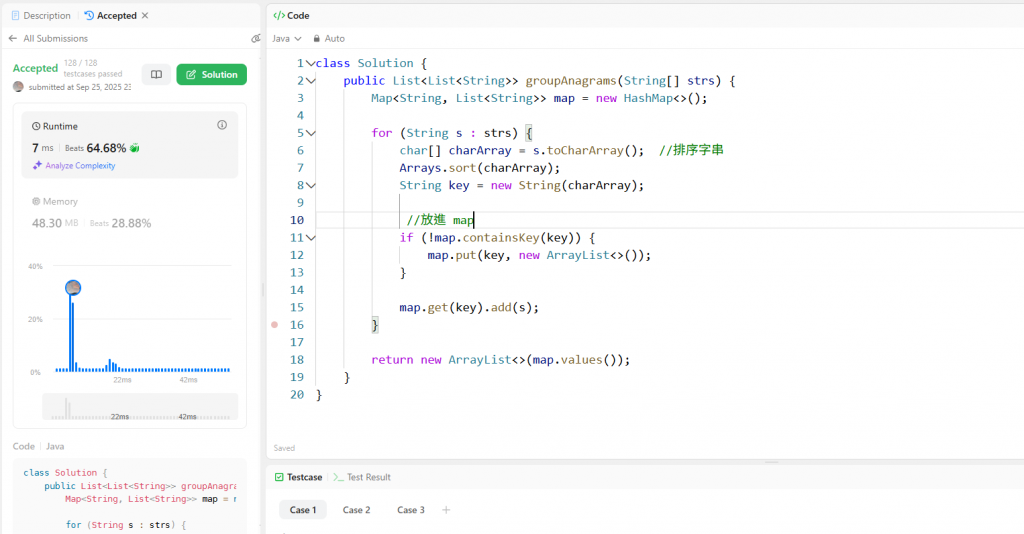Open the Runtime info icon
1024x534 pixels.
(x=222, y=125)
